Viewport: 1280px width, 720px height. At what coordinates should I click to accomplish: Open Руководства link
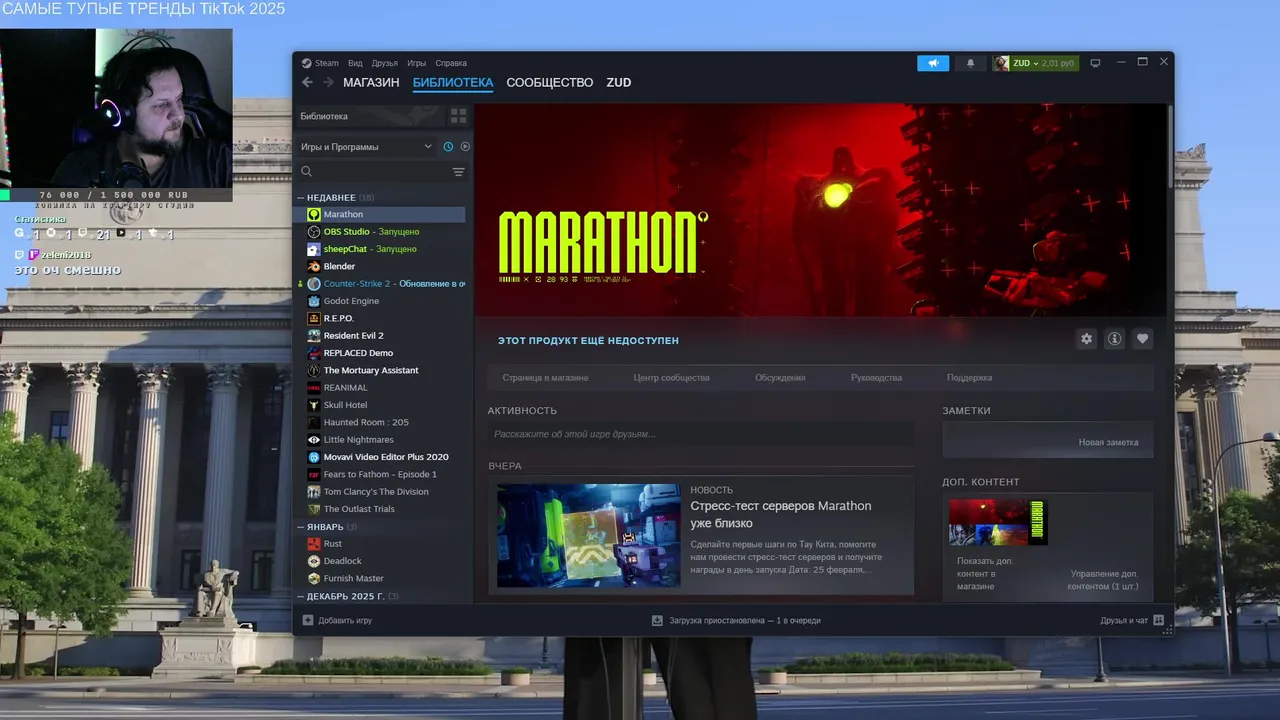[876, 378]
